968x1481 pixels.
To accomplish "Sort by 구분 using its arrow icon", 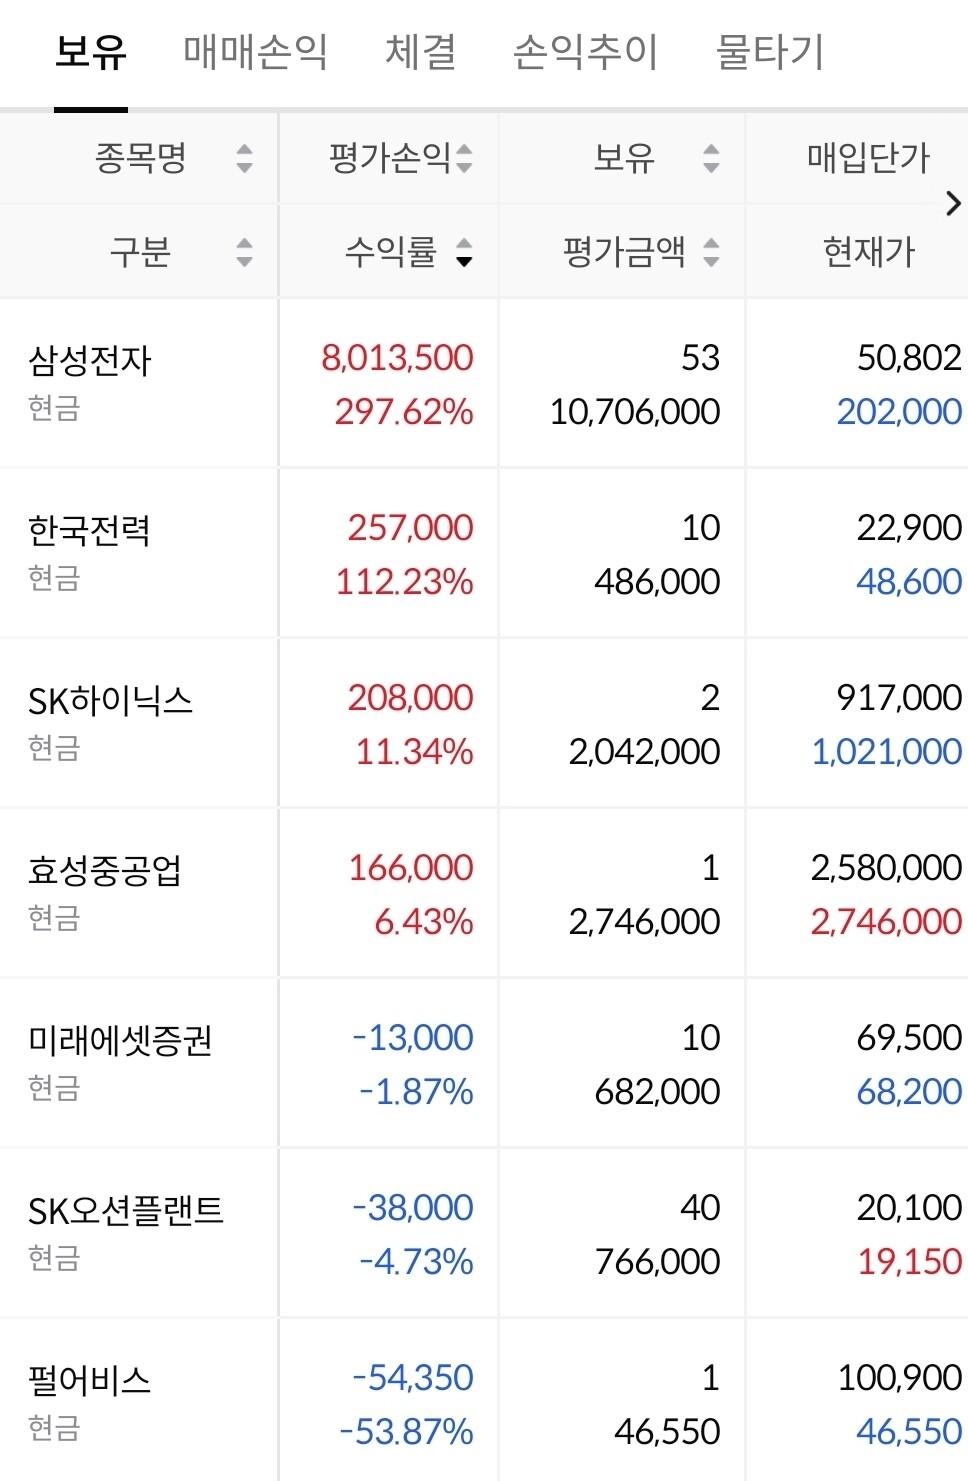I will pos(244,251).
